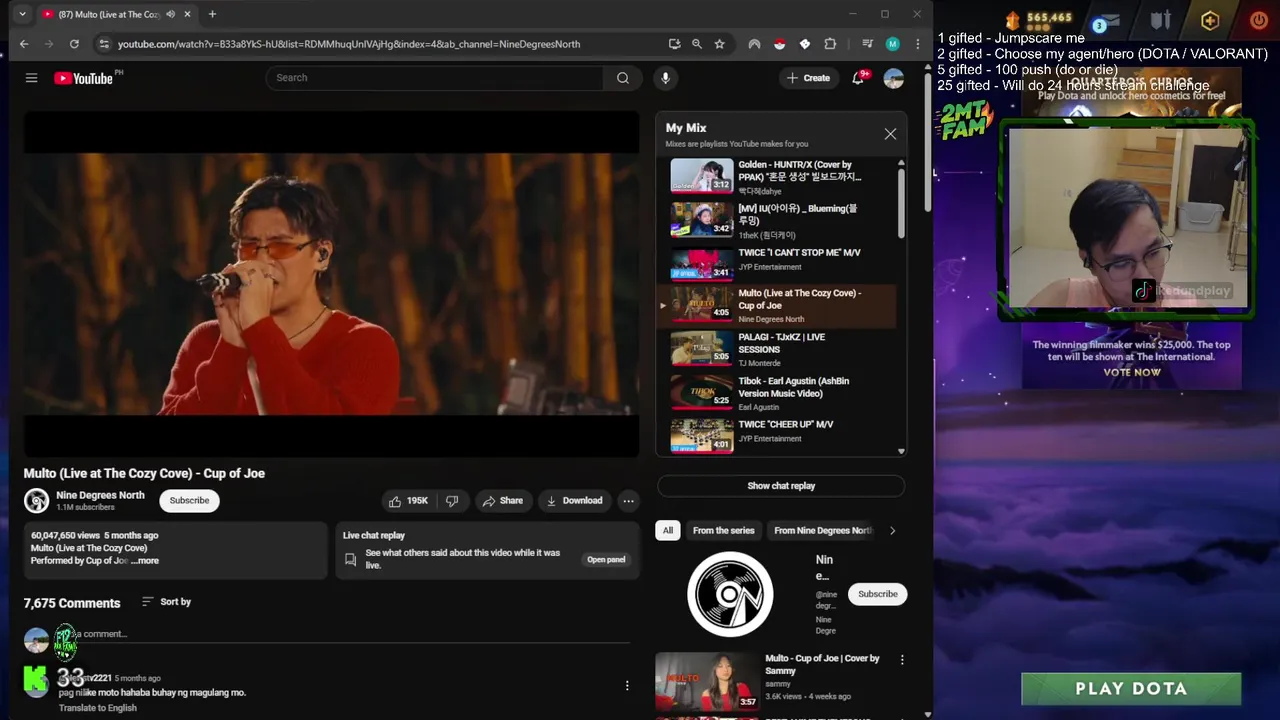Share the video
The height and width of the screenshot is (720, 1280).
click(x=503, y=501)
